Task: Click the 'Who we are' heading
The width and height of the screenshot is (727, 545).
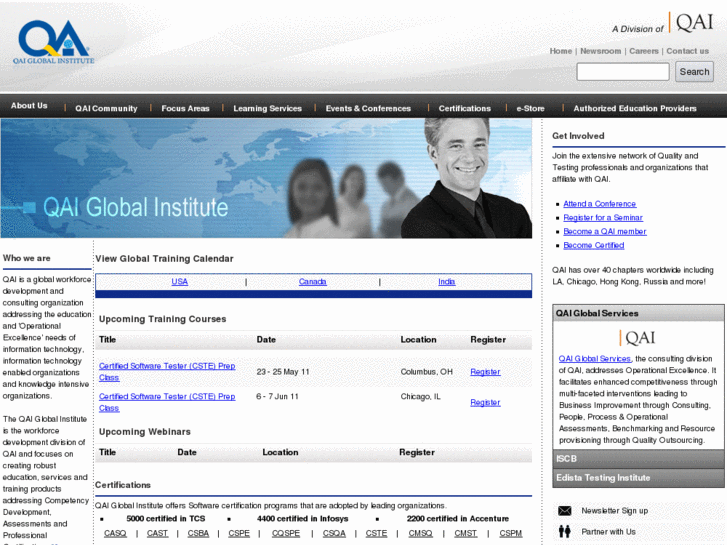Action: tap(26, 258)
